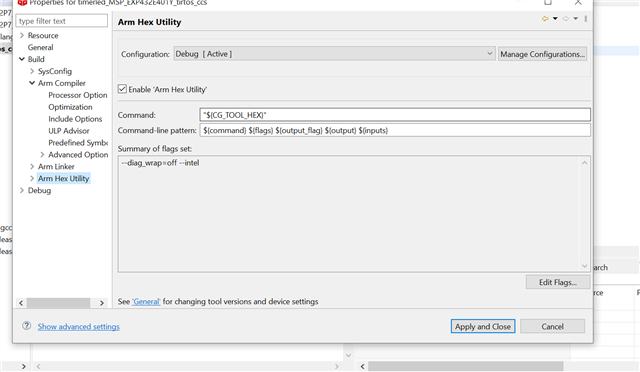This screenshot has width=640, height=372.
Task: Expand the Arm Hex Utility node
Action: coord(32,178)
